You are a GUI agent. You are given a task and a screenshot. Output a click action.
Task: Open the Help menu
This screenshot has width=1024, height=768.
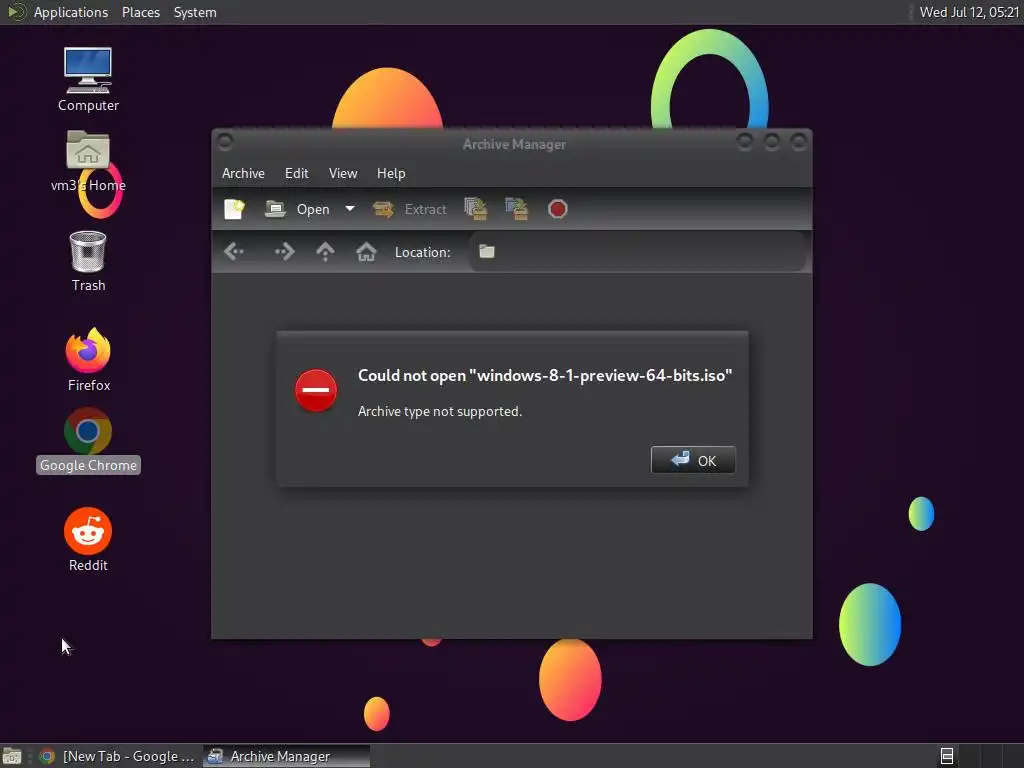(x=391, y=173)
